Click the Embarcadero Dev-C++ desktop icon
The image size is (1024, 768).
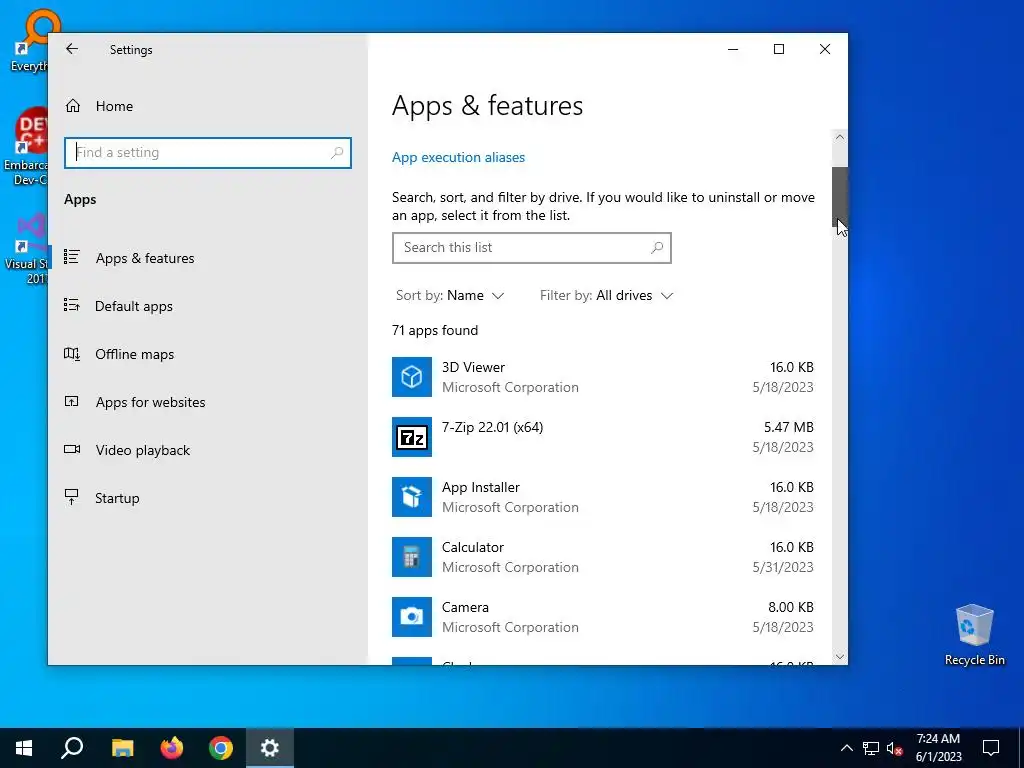tap(26, 147)
